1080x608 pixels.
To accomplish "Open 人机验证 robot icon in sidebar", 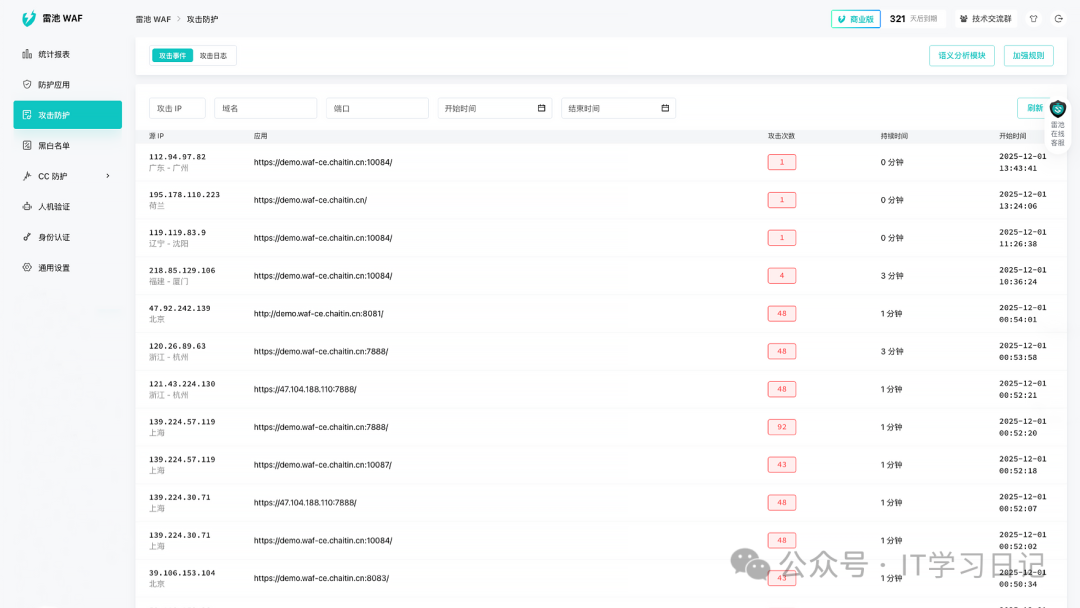I will click(x=28, y=207).
